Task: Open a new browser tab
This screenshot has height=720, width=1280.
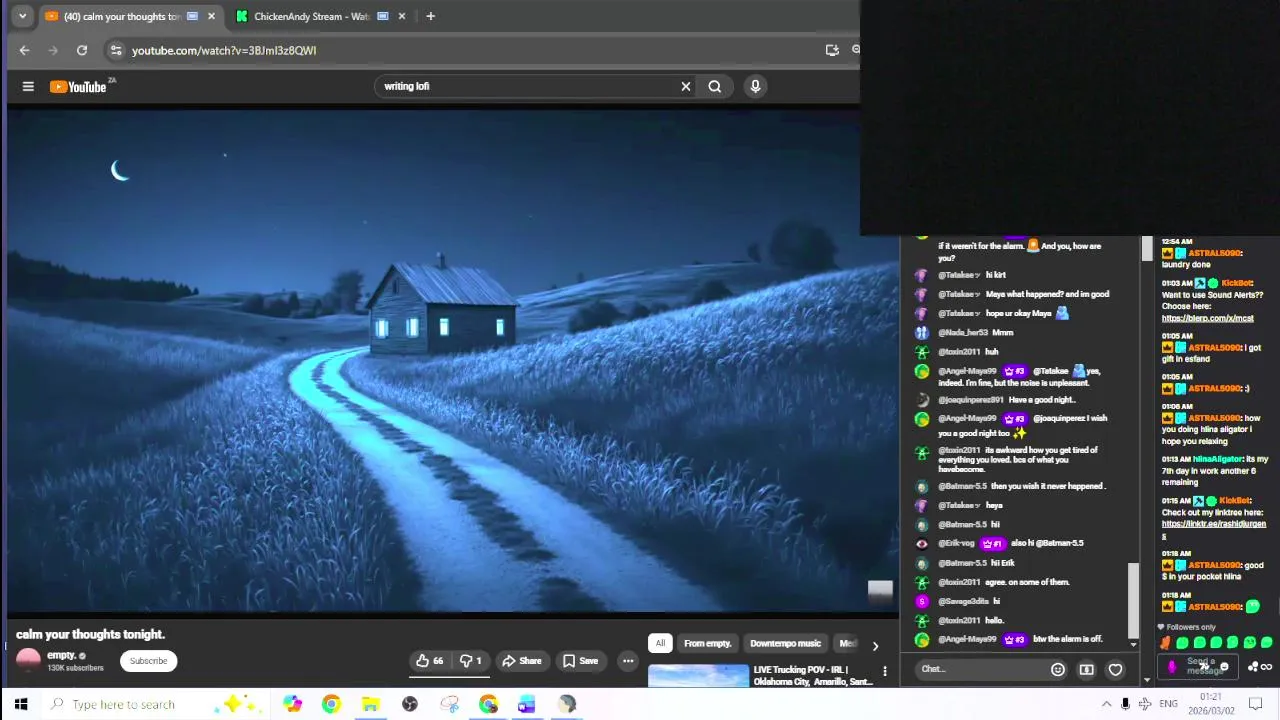Action: [430, 16]
